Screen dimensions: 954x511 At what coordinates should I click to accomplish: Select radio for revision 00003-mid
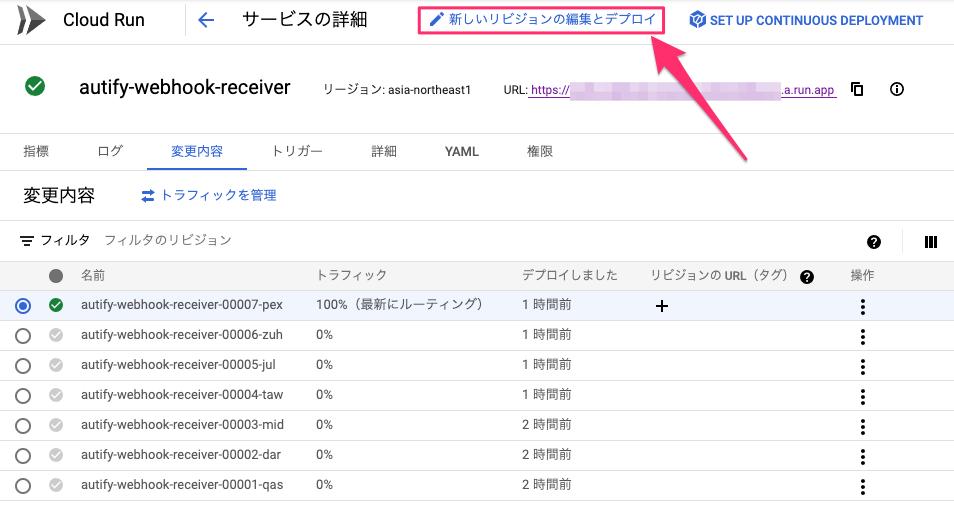23,426
